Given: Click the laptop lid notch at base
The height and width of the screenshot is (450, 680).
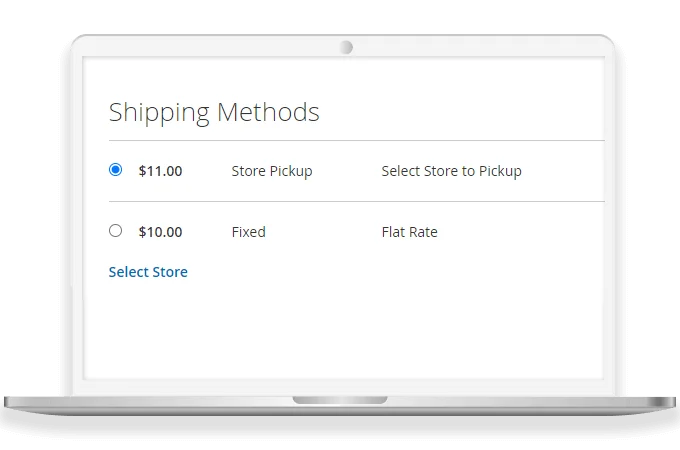Looking at the screenshot, I should (340, 400).
